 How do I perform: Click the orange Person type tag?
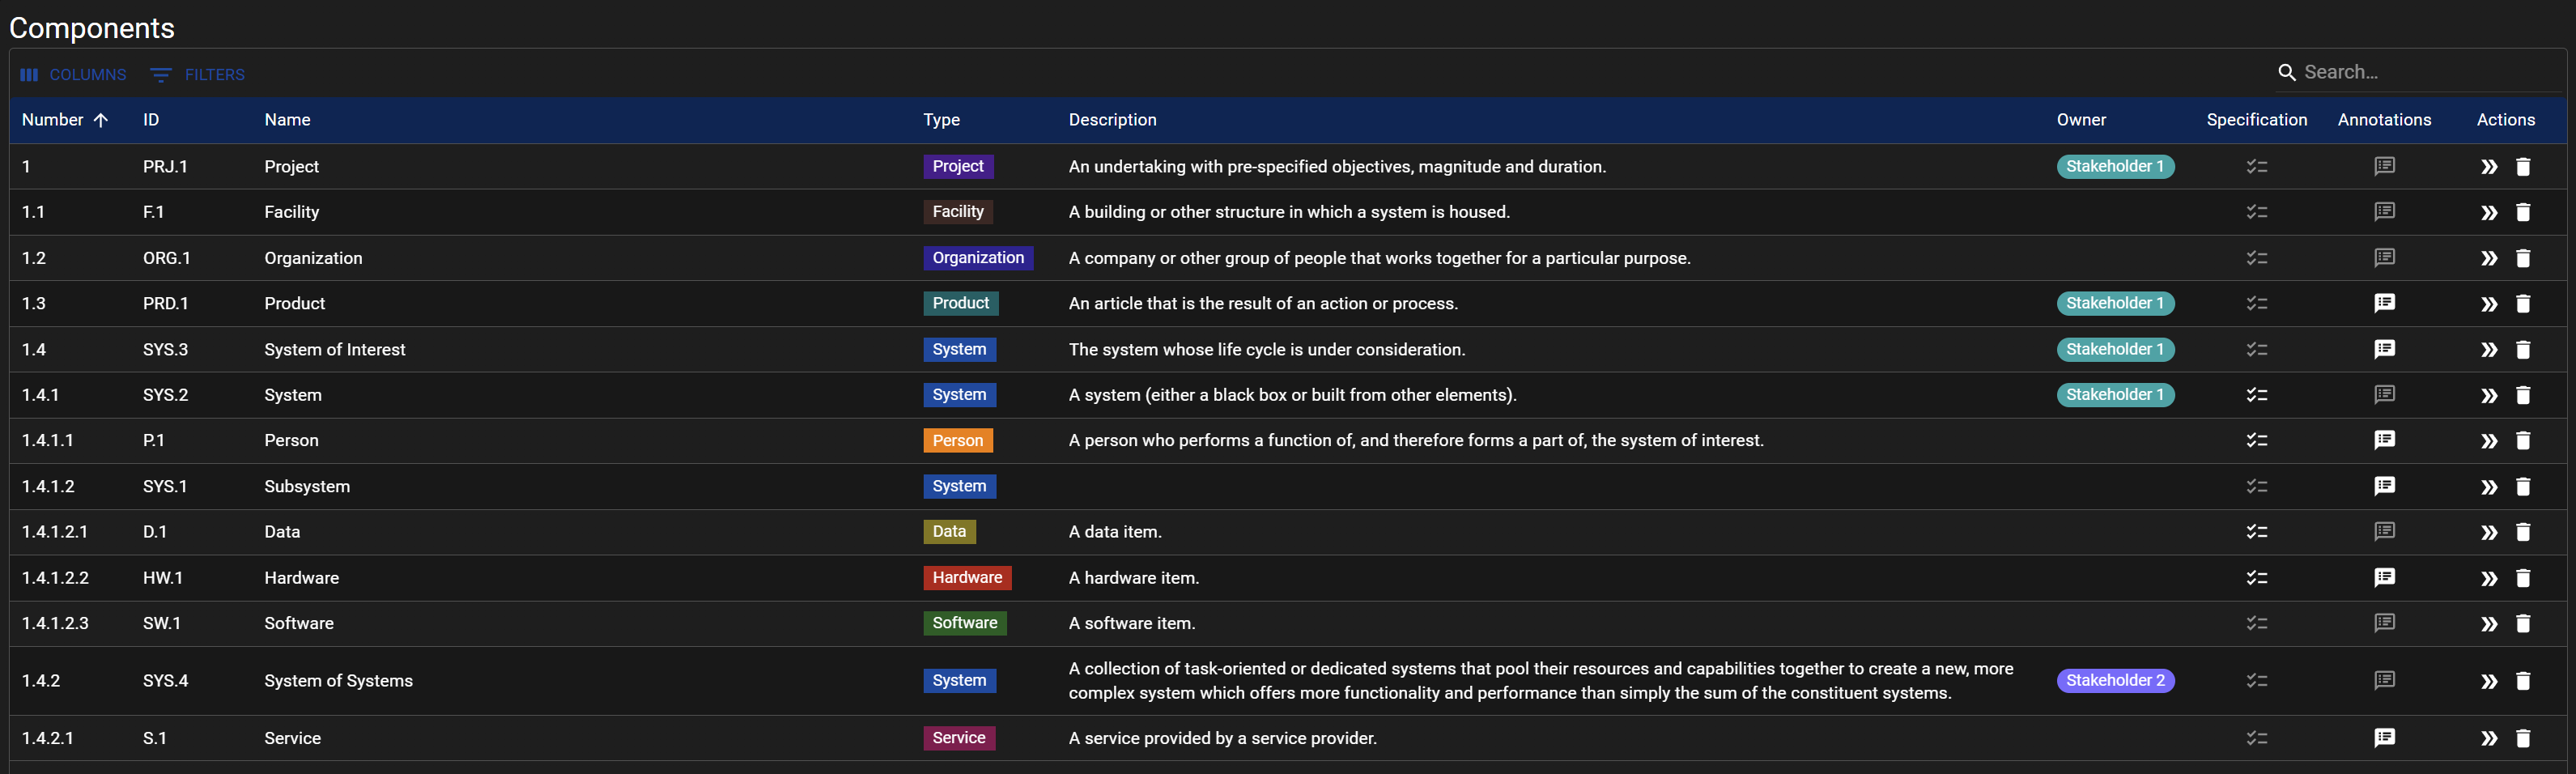point(958,440)
